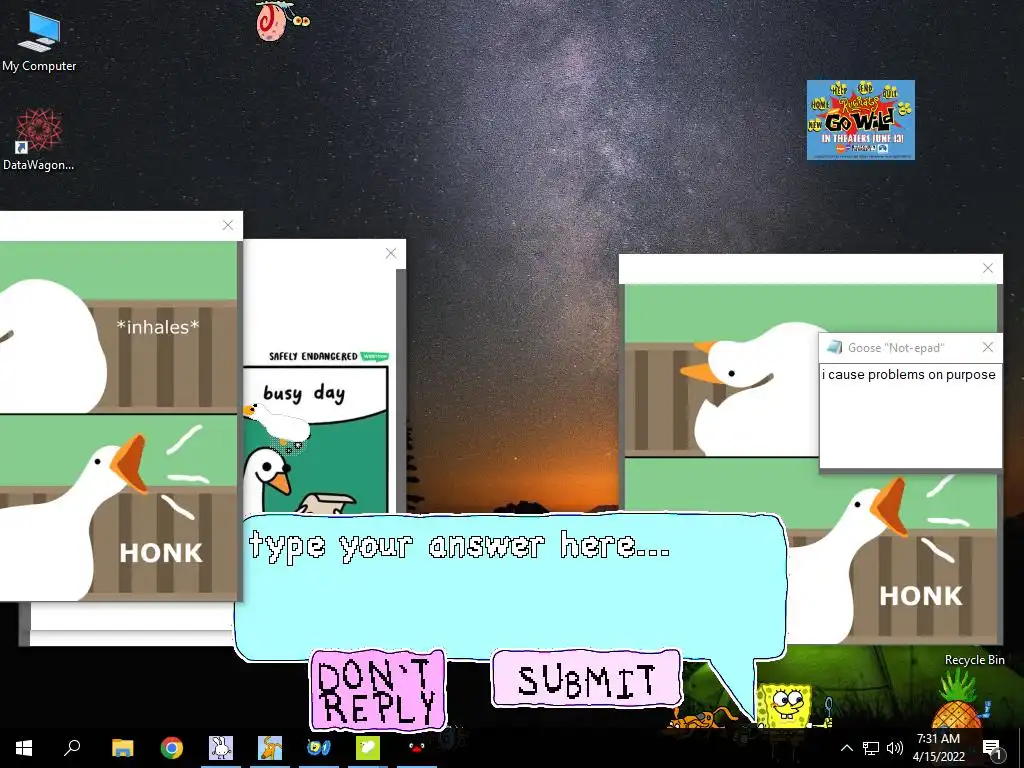Open the My Computer desktop icon
The height and width of the screenshot is (768, 1024).
pos(39,40)
